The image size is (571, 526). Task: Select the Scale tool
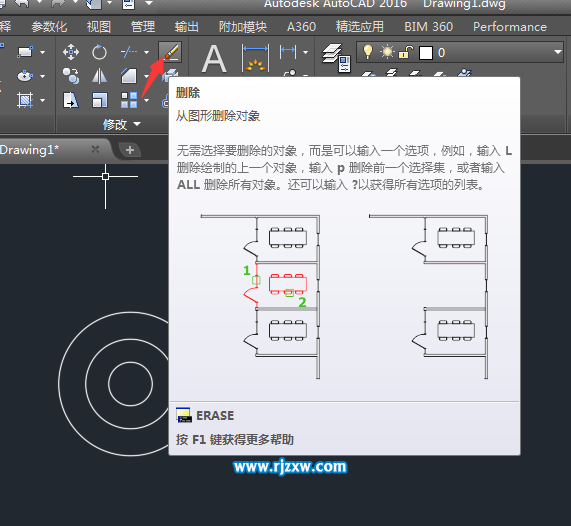point(99,100)
